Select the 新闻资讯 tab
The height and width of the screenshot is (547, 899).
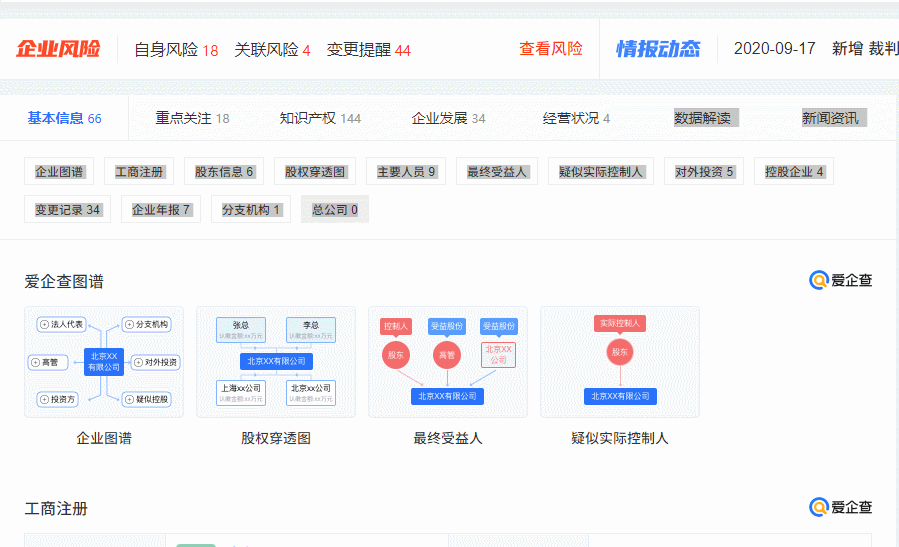(834, 118)
